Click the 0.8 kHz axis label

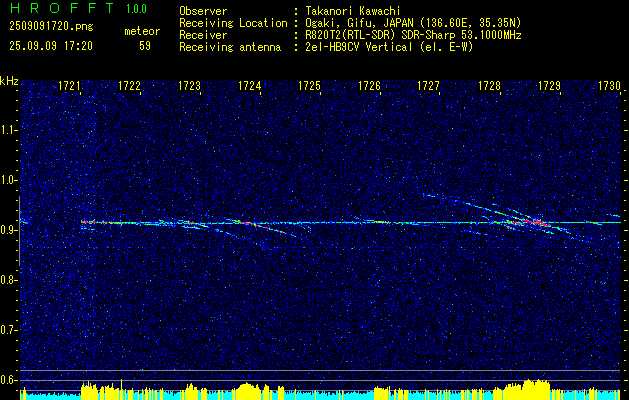8,280
